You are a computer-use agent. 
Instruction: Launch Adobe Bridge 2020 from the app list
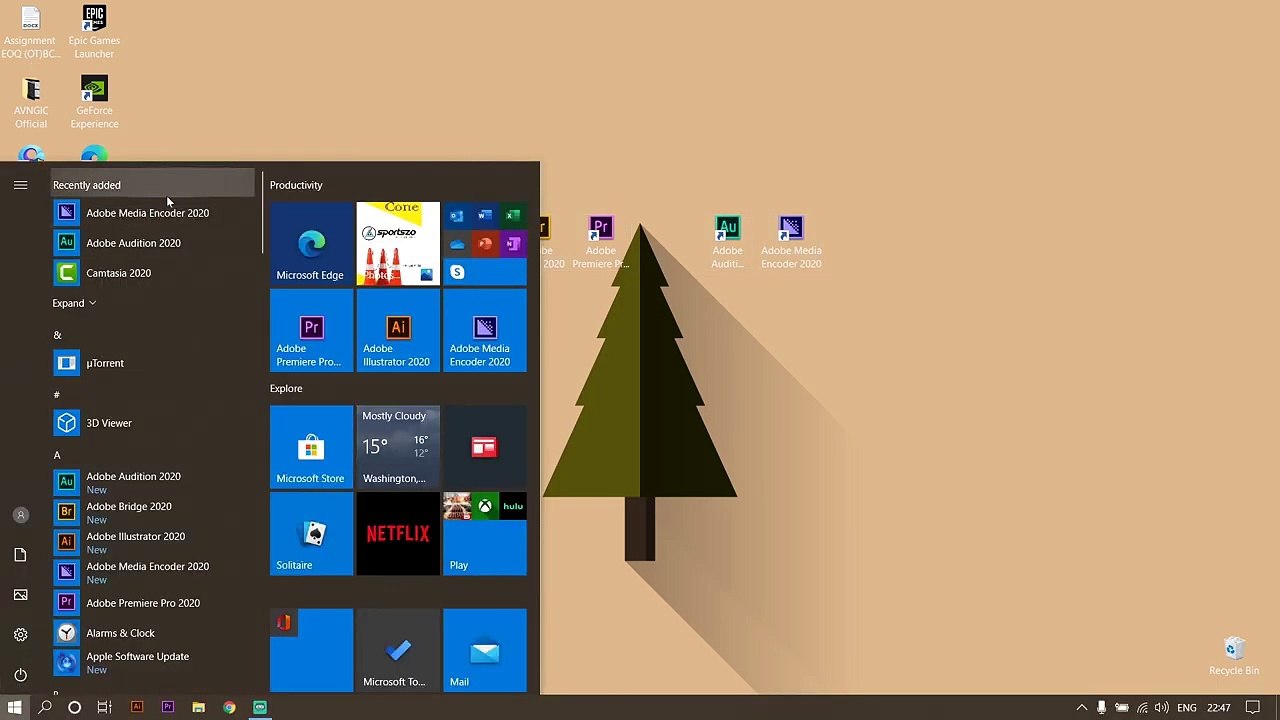pos(152,513)
